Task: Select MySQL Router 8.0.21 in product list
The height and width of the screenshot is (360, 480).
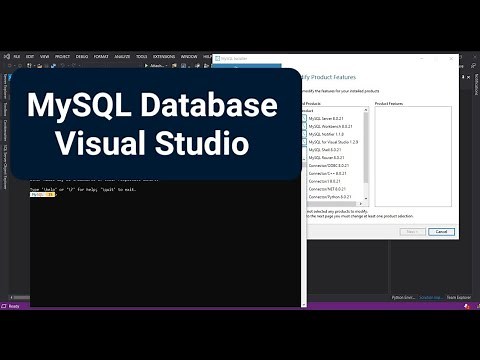Action: [x=326, y=158]
